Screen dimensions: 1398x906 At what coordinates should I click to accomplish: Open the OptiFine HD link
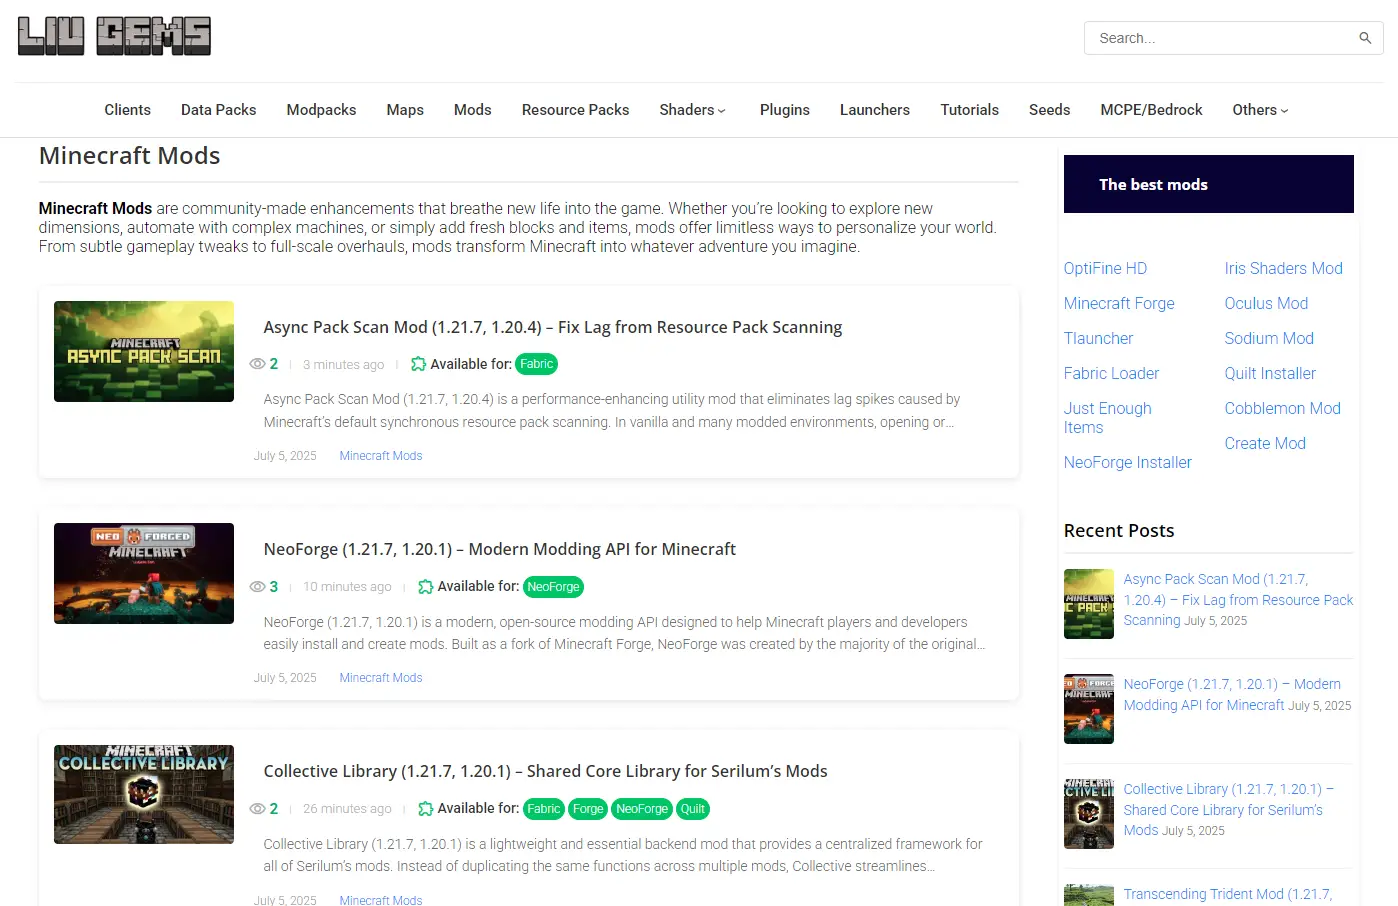1105,268
